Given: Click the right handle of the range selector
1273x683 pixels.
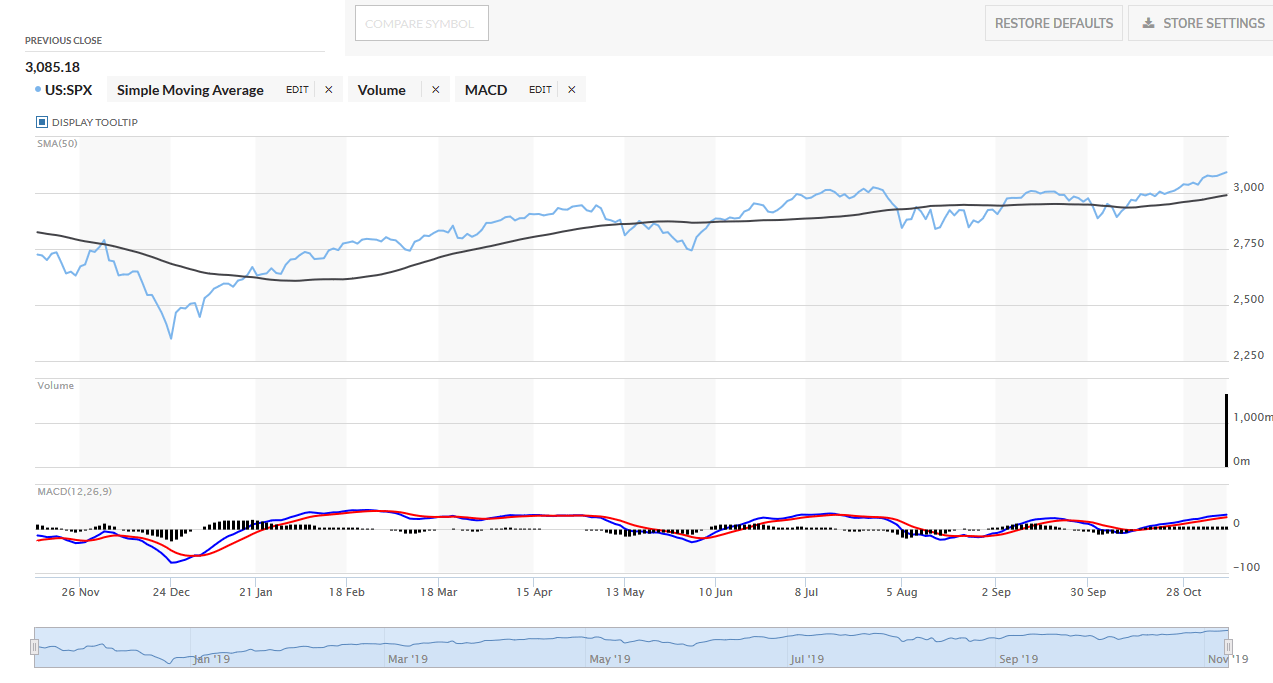Looking at the screenshot, I should click(x=1227, y=645).
